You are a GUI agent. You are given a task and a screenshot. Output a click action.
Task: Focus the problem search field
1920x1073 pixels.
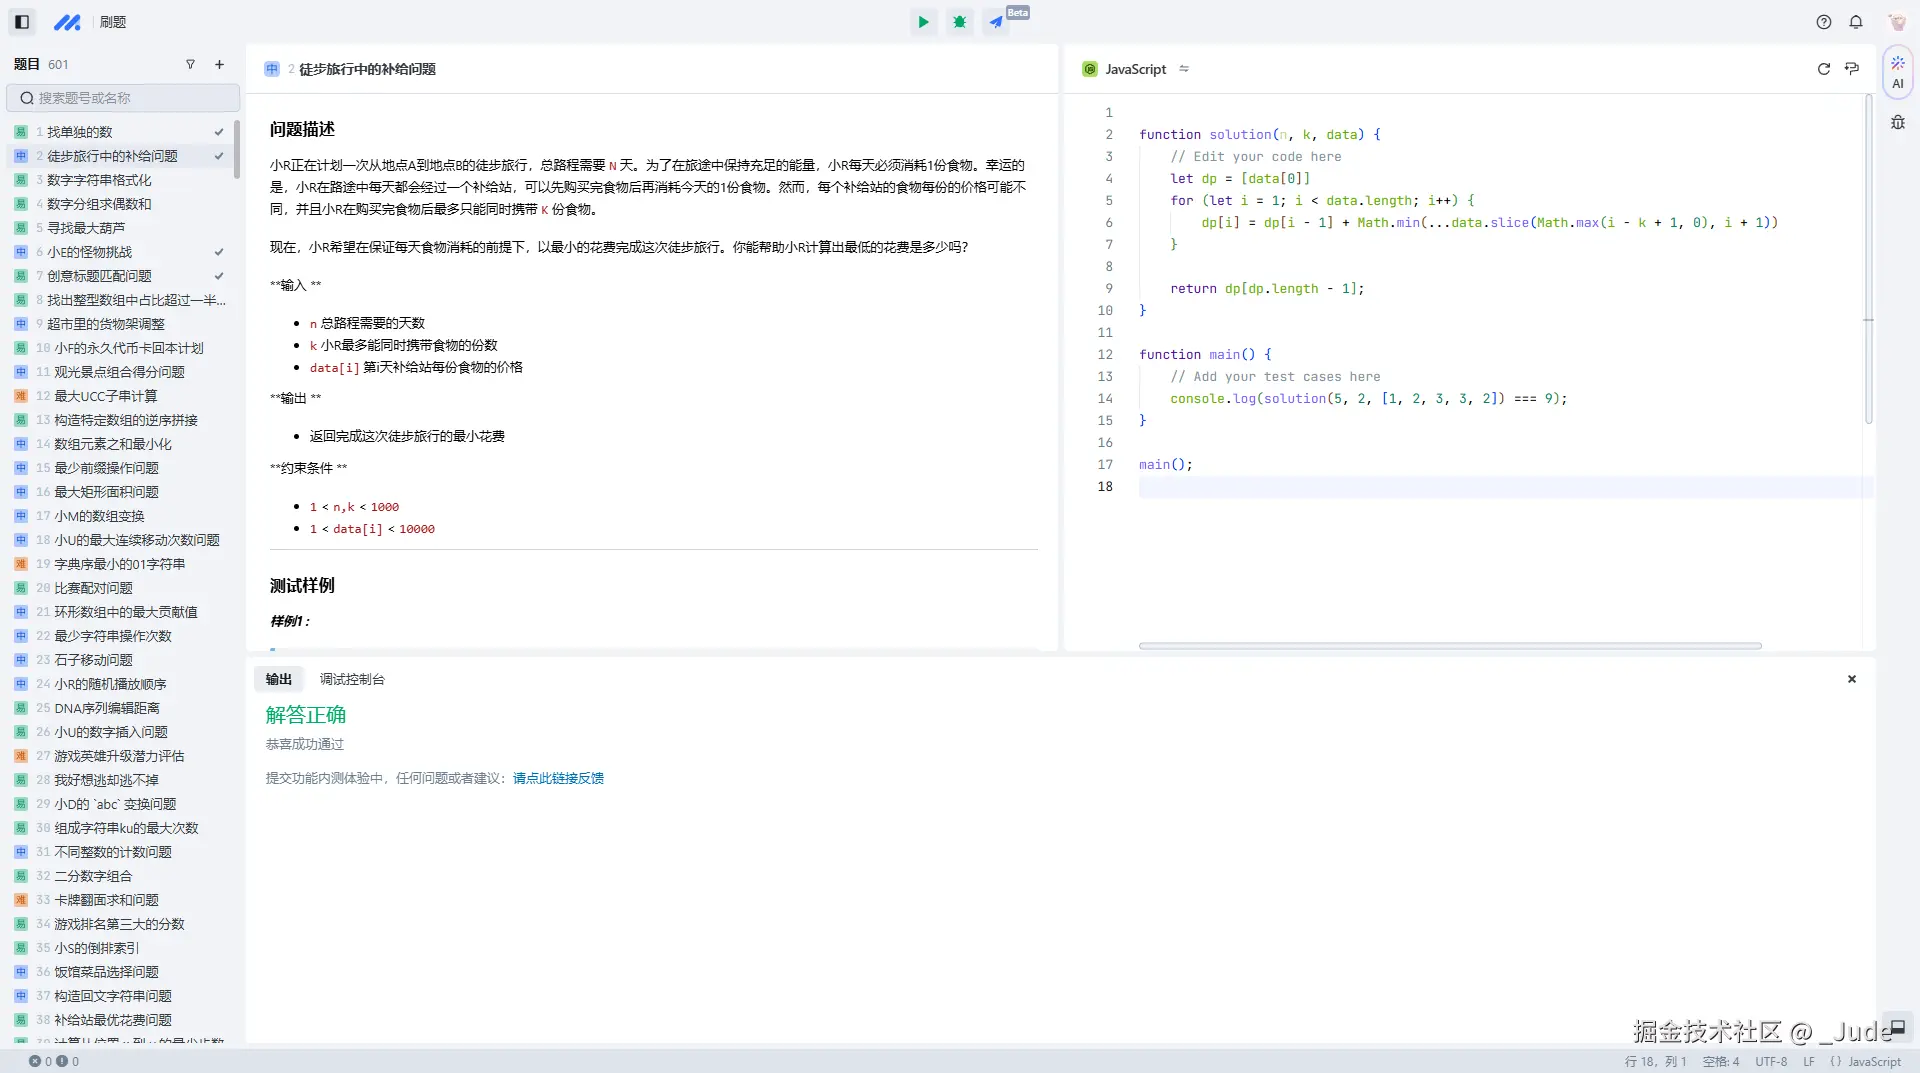123,98
